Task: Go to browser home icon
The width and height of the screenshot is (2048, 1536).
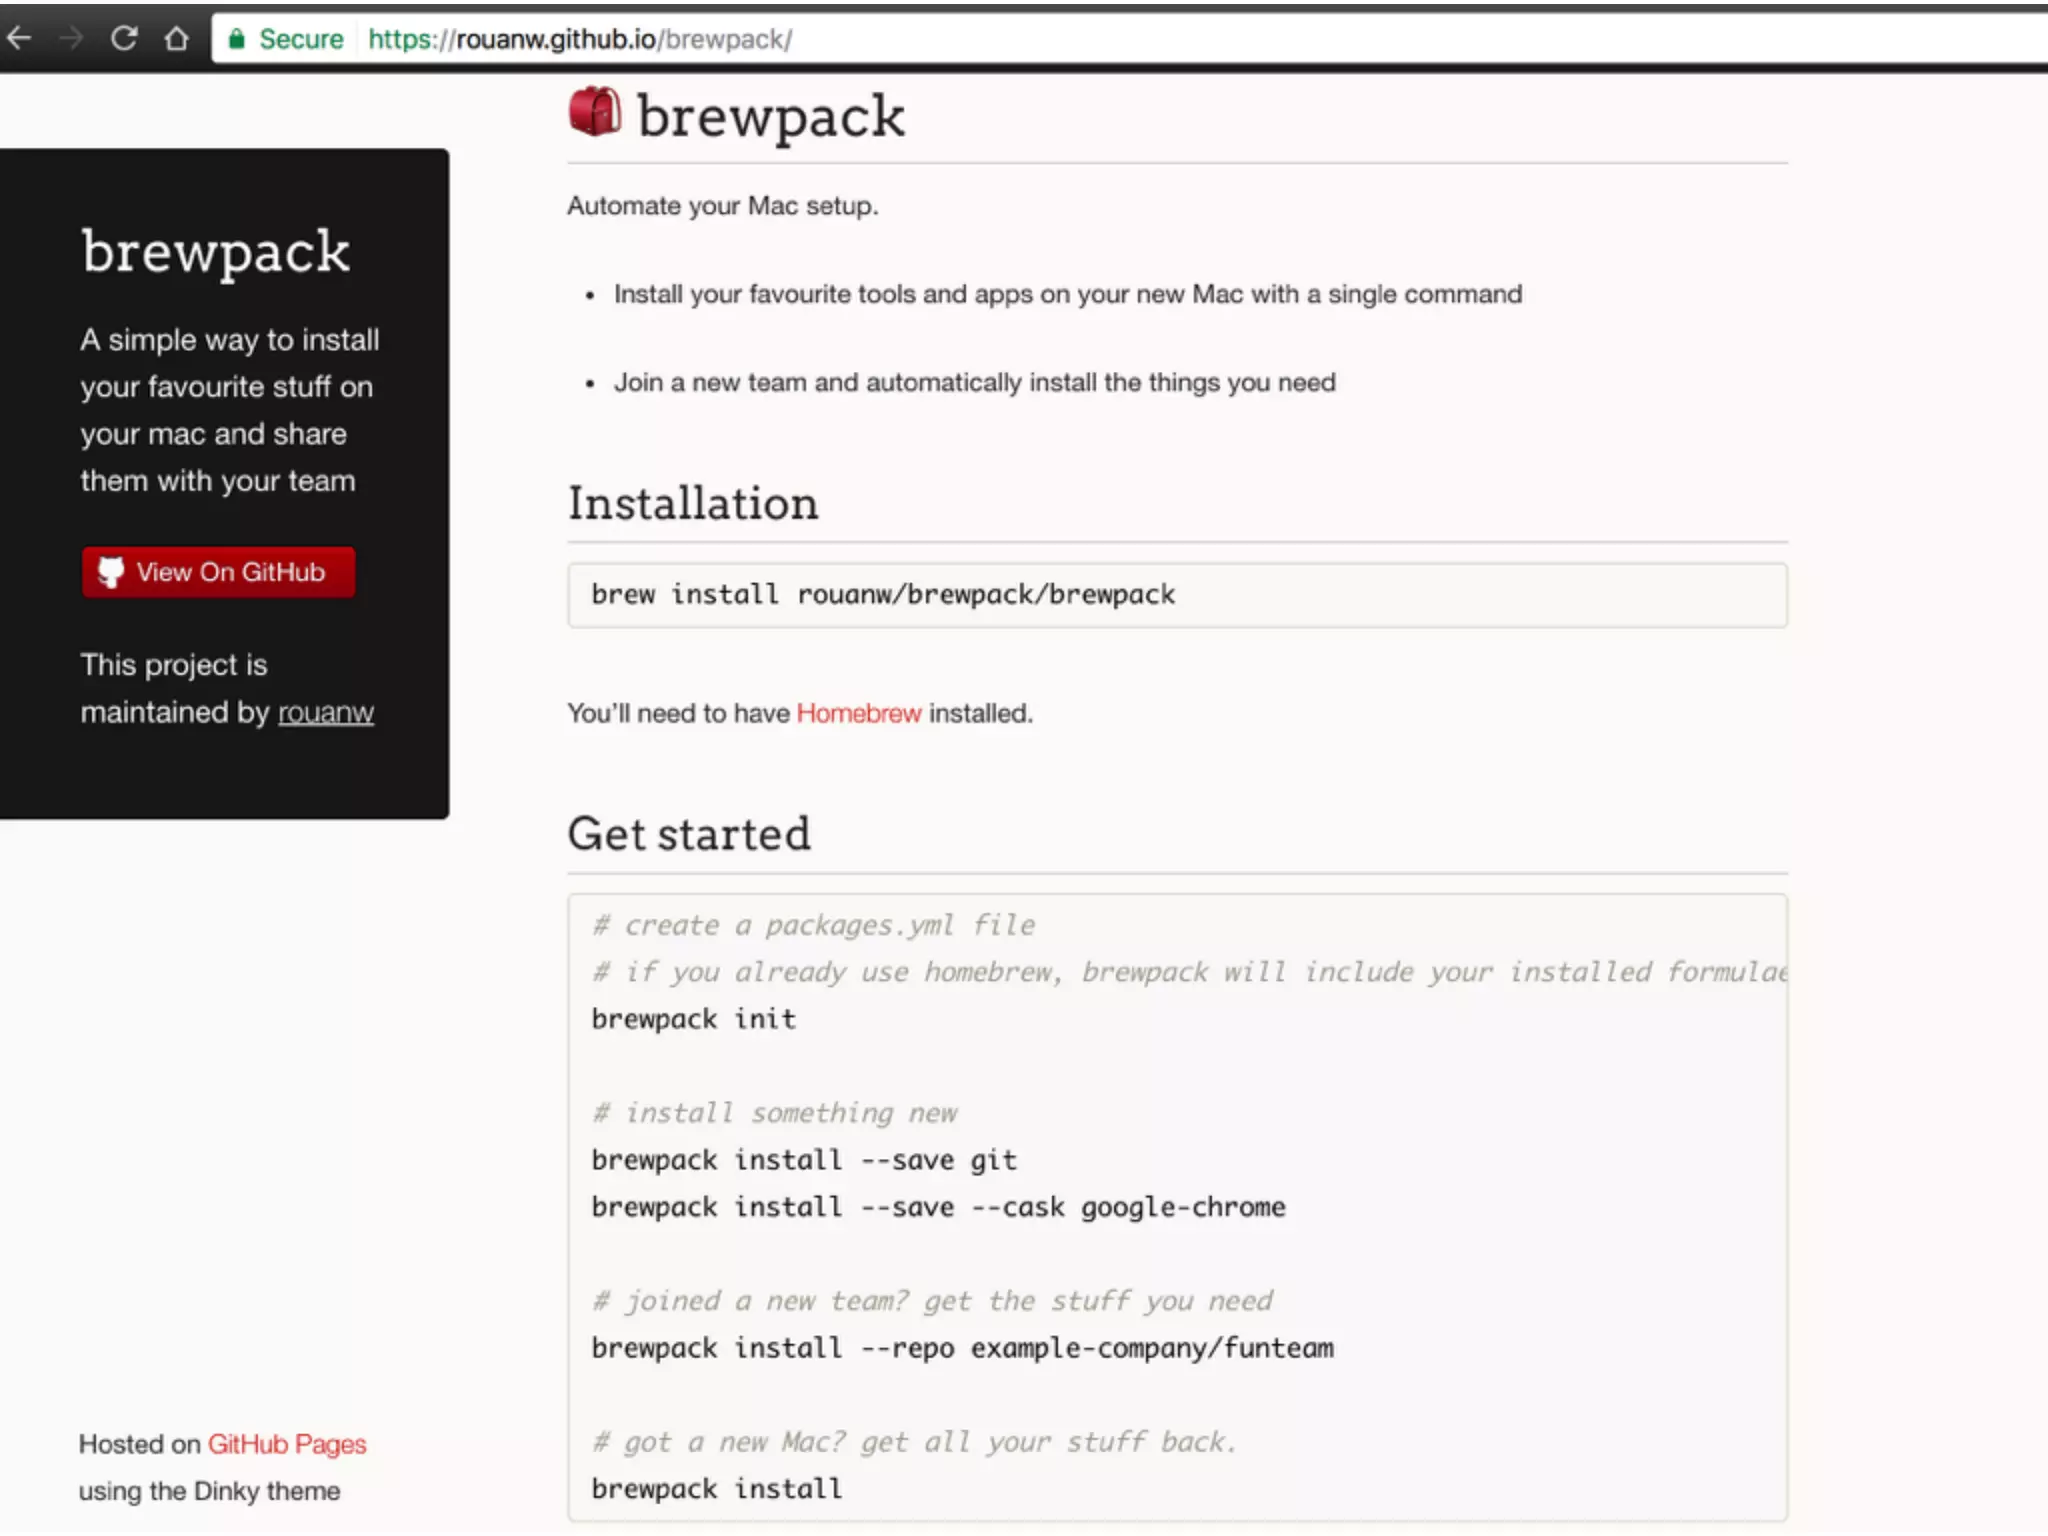Action: click(x=177, y=38)
